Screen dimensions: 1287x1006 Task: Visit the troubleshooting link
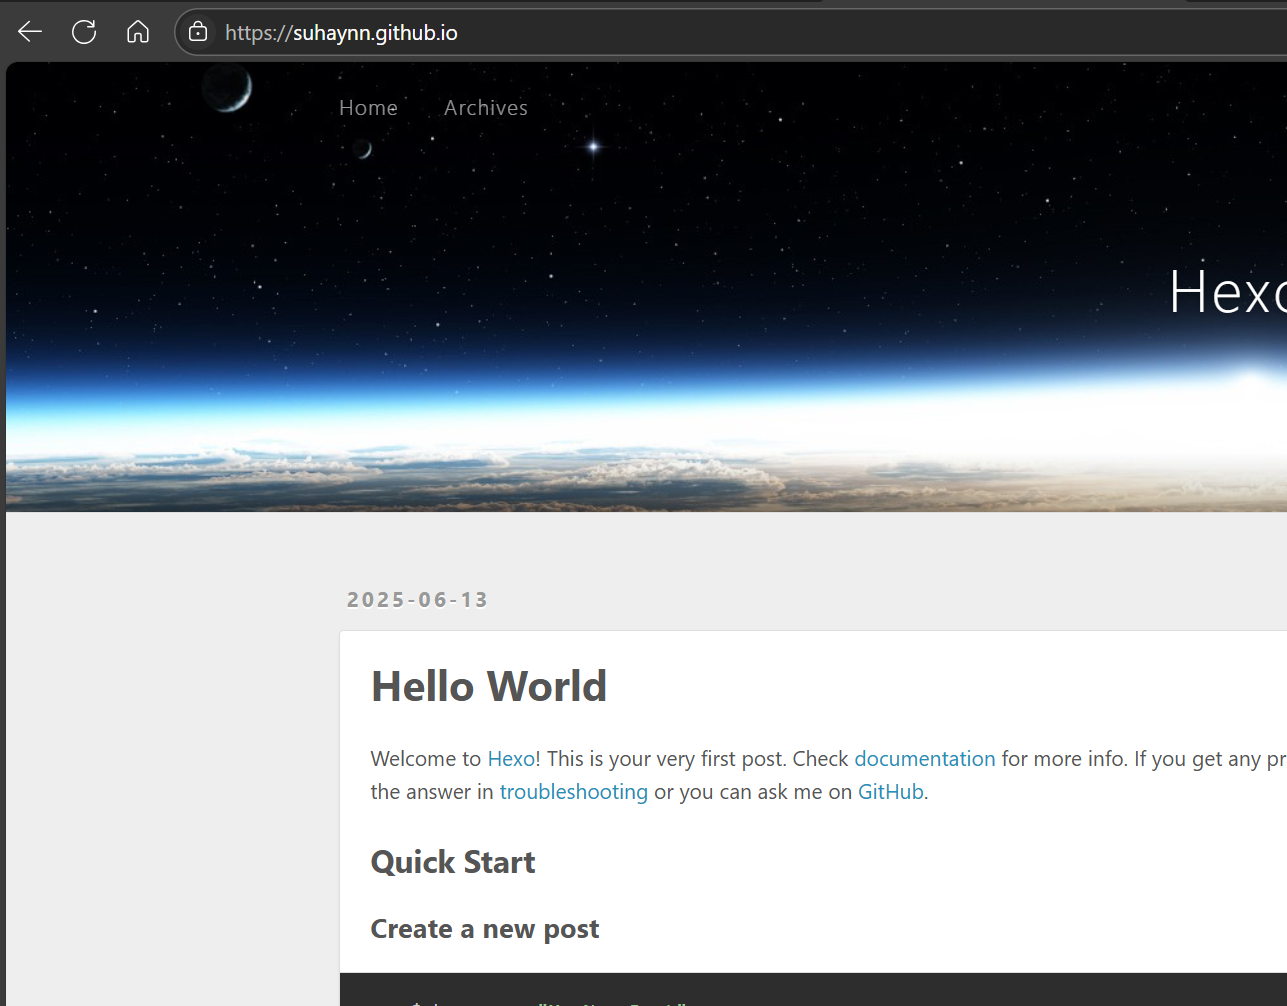coord(573,792)
